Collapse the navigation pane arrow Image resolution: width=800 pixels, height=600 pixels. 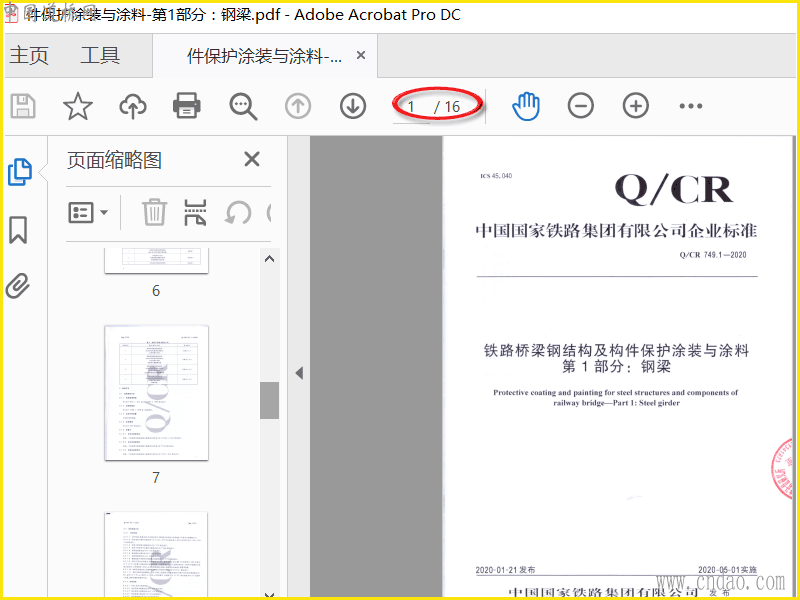point(299,373)
